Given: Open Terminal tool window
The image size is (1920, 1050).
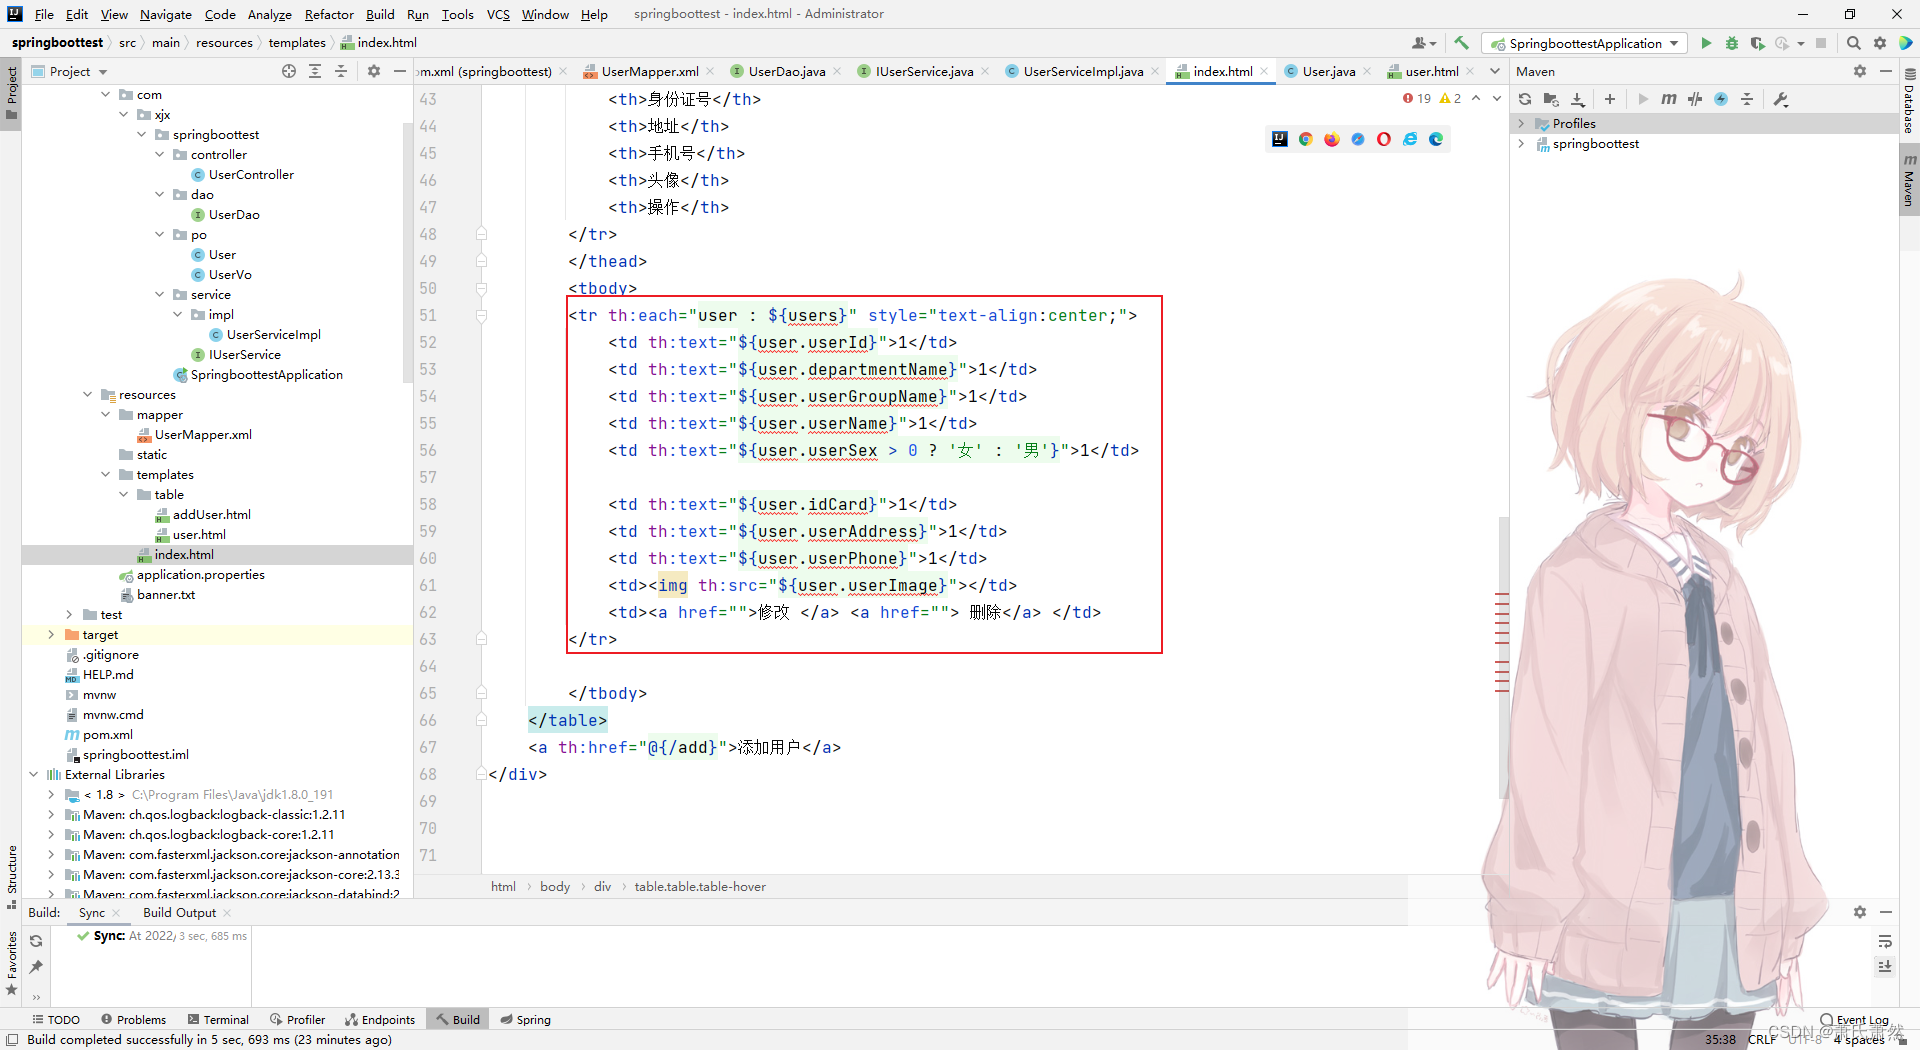Looking at the screenshot, I should point(218,1020).
